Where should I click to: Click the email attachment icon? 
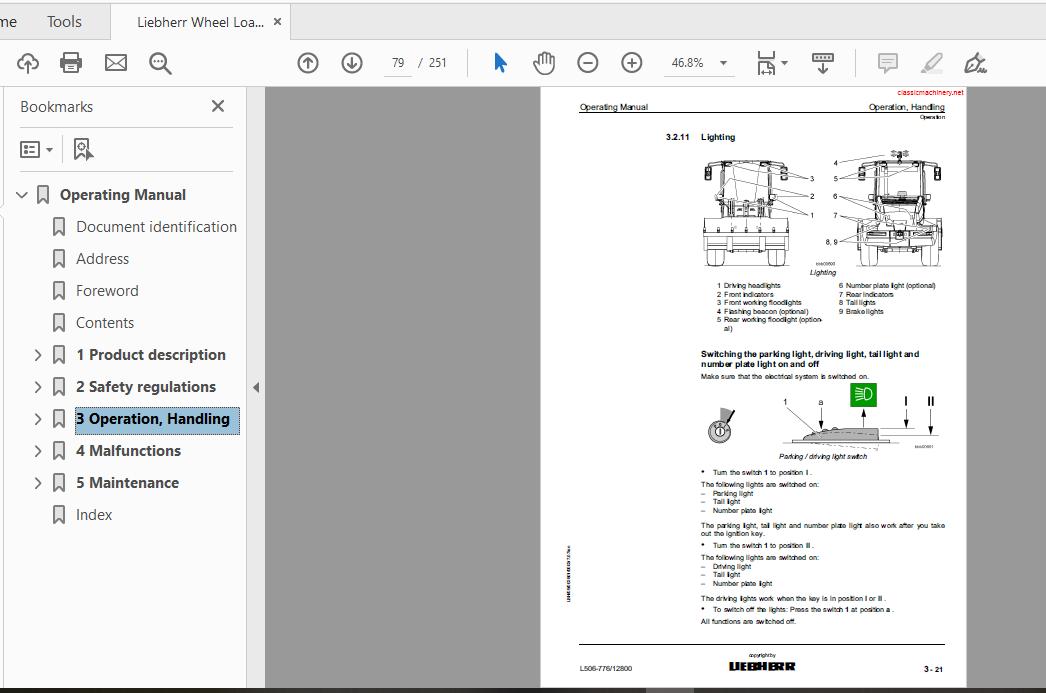pyautogui.click(x=116, y=62)
